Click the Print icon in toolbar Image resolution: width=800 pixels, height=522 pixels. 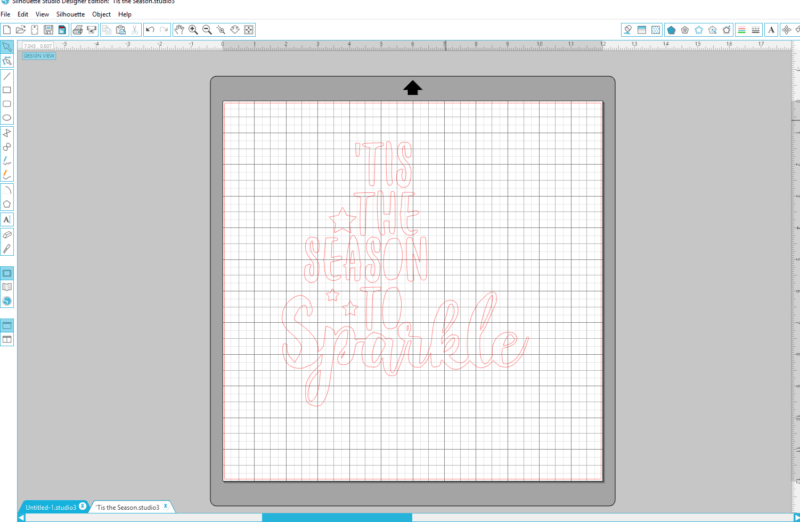point(77,30)
